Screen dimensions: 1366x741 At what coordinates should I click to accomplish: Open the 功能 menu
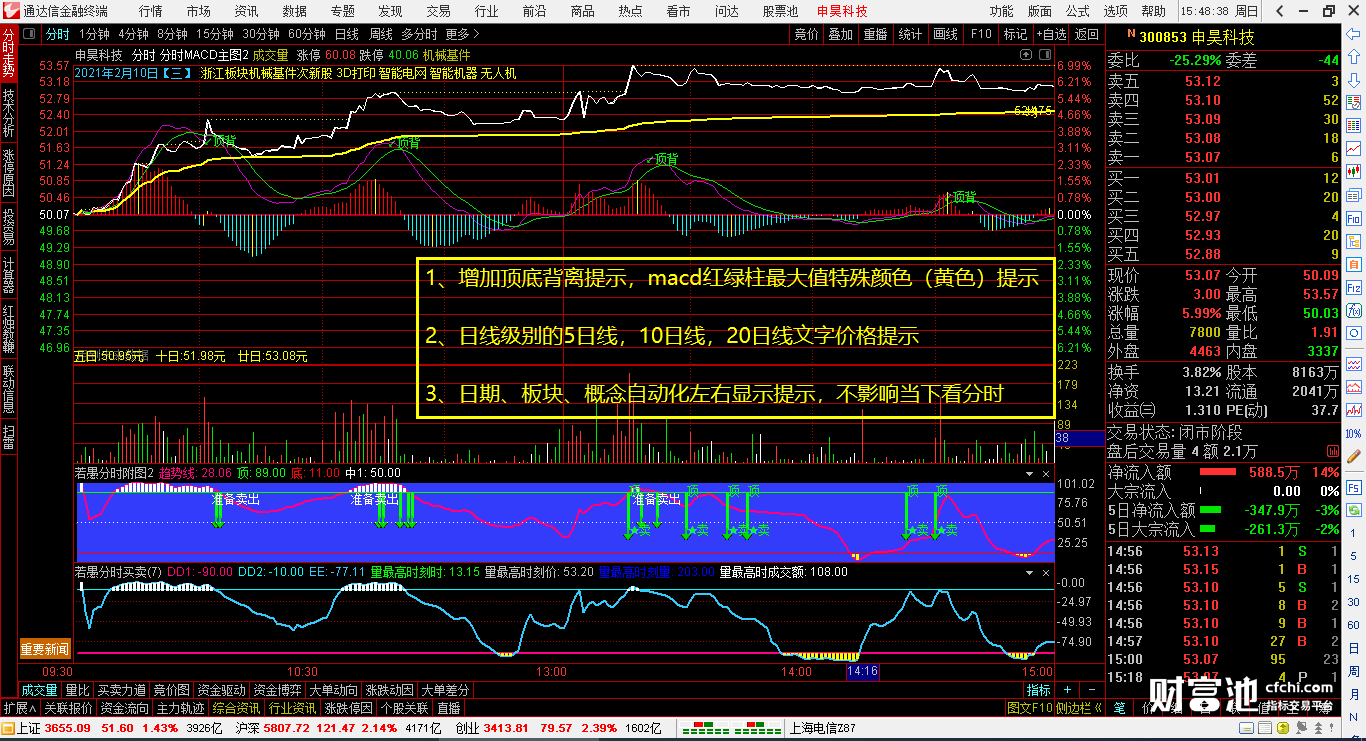[x=1002, y=12]
